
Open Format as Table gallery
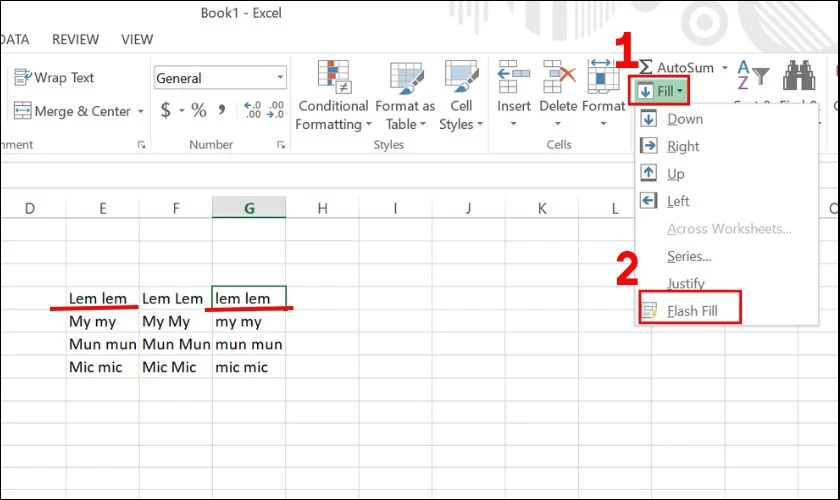(406, 95)
